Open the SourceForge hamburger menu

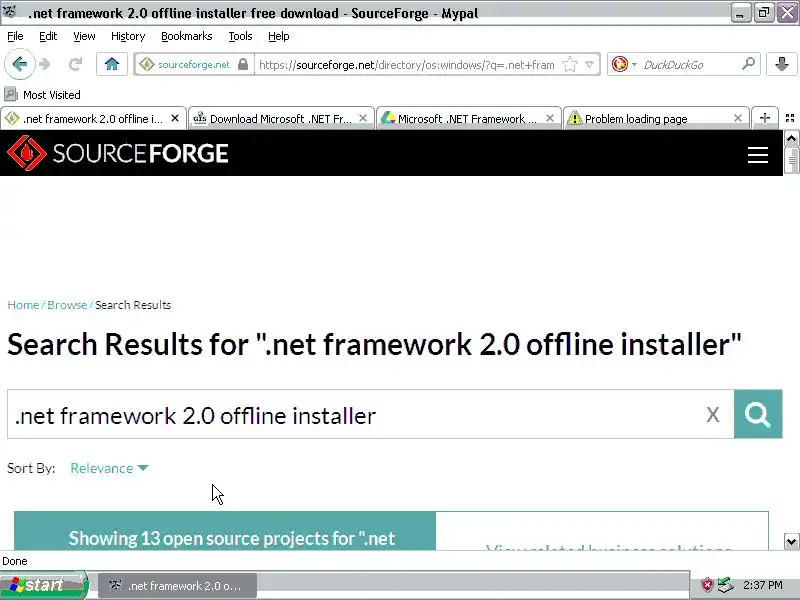click(x=758, y=155)
